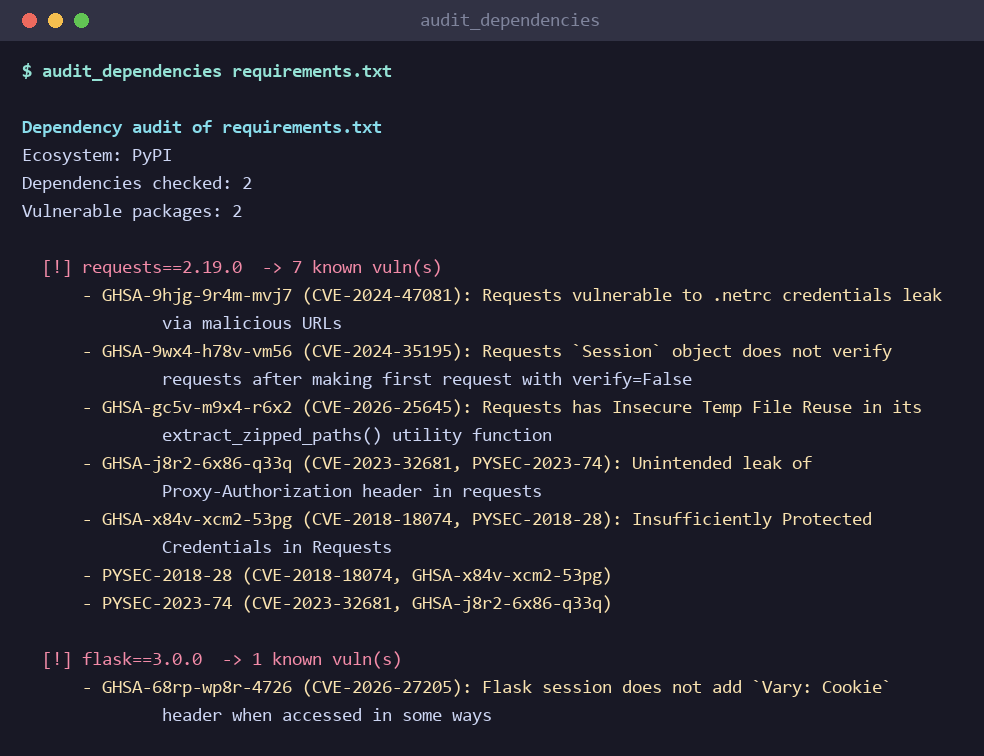Click the green maximize window button

click(82, 21)
